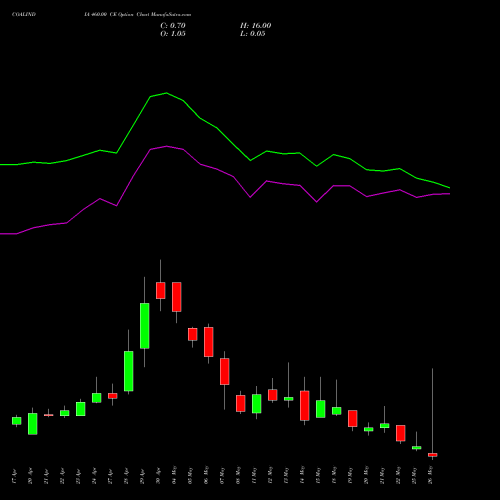Select the close value 'C: 0.70'
This screenshot has height=500, width=500.
click(173, 26)
